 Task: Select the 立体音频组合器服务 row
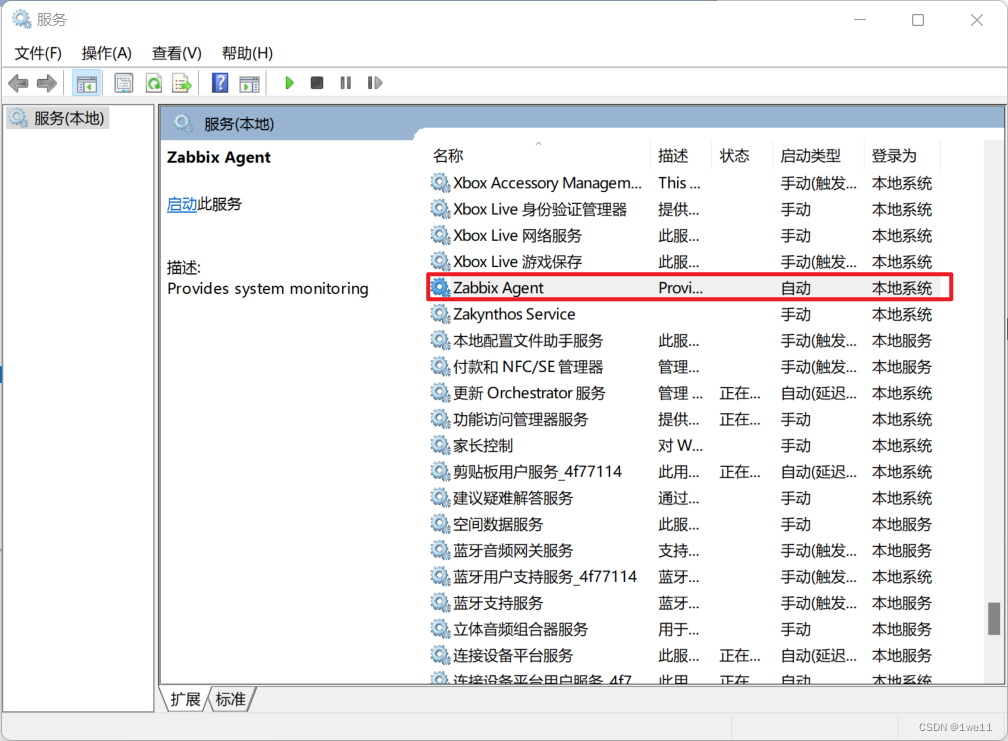(685, 629)
